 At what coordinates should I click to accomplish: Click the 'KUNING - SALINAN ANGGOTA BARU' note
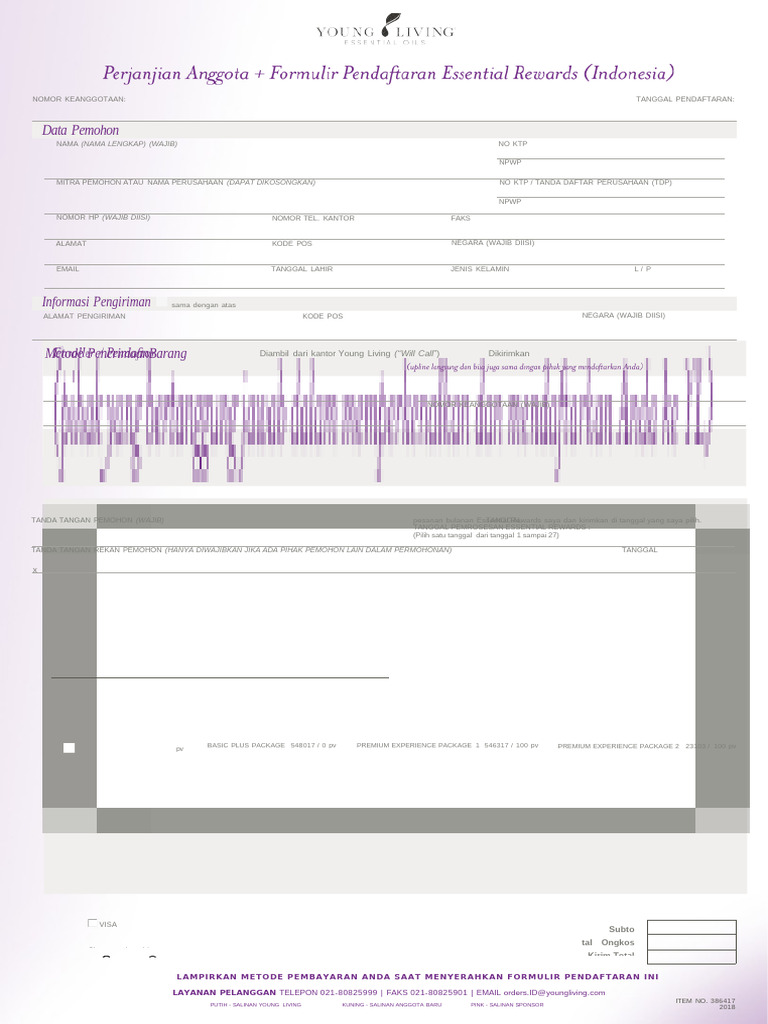tap(392, 1005)
